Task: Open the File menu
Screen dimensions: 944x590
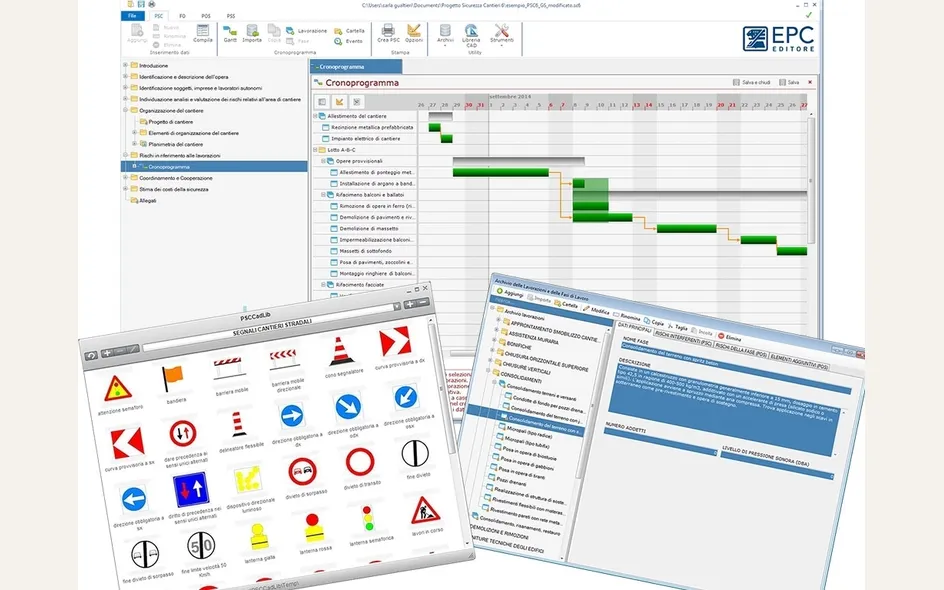Action: (132, 16)
